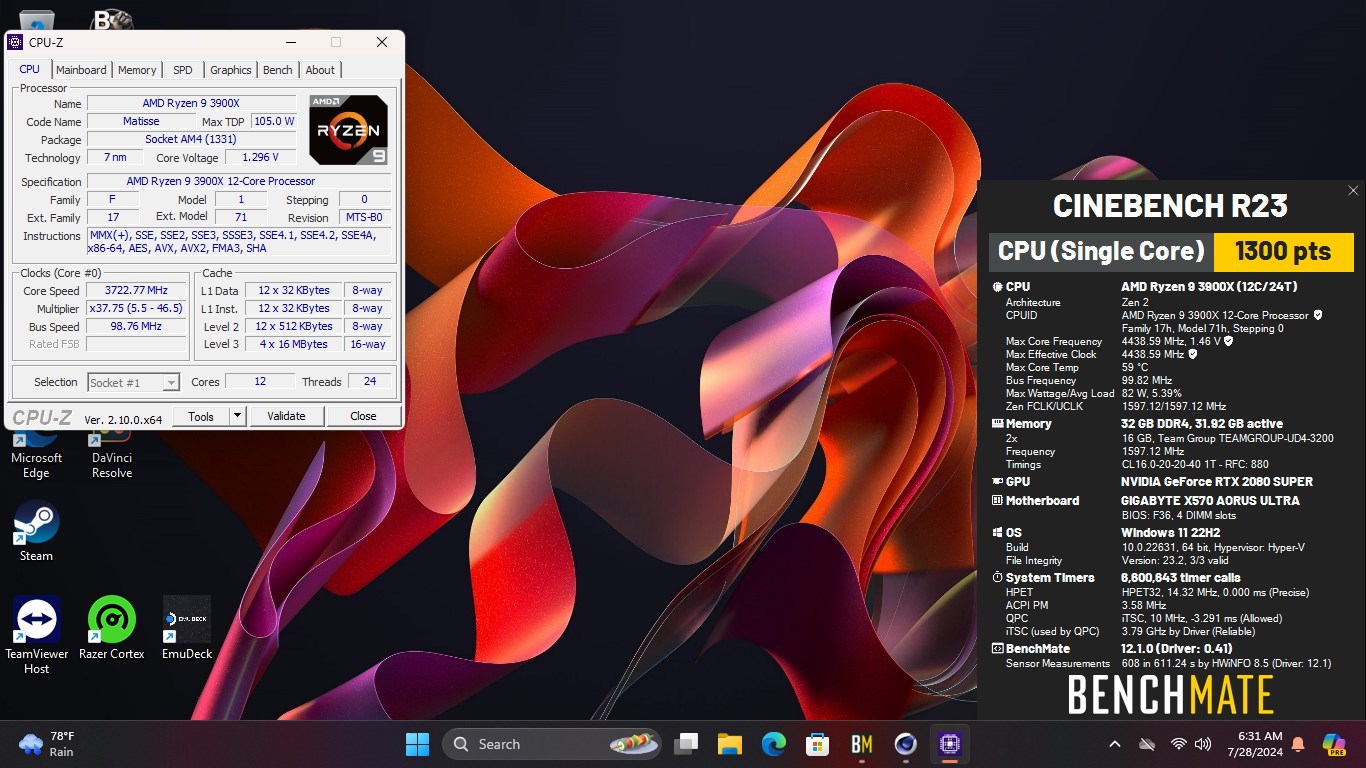Switch to the Memory tab
Screen dimensions: 1366x768
tap(137, 70)
